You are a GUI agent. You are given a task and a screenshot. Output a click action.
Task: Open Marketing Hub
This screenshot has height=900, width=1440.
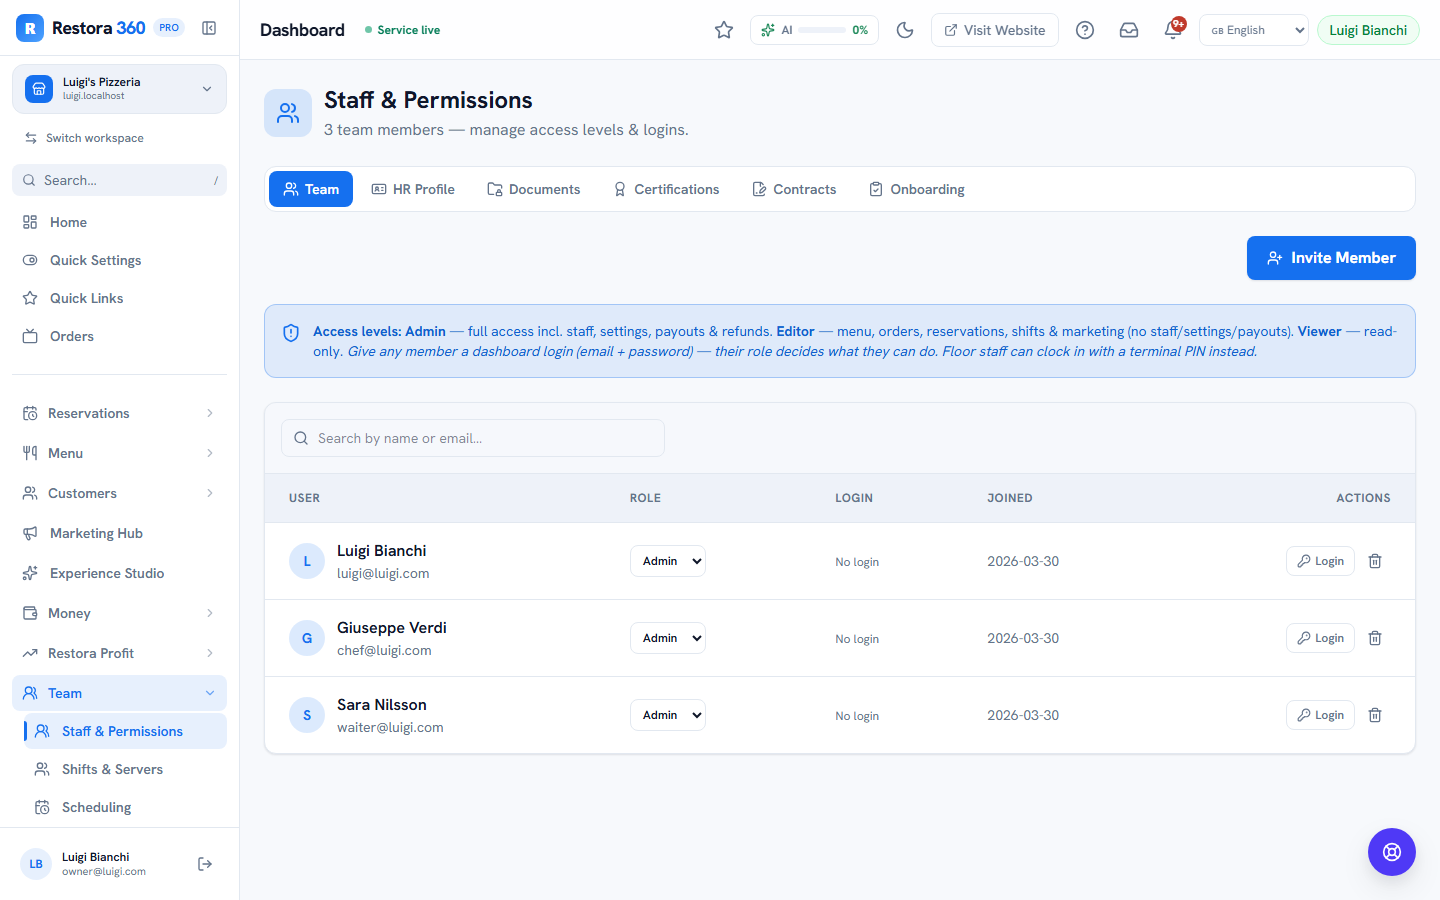[119, 533]
